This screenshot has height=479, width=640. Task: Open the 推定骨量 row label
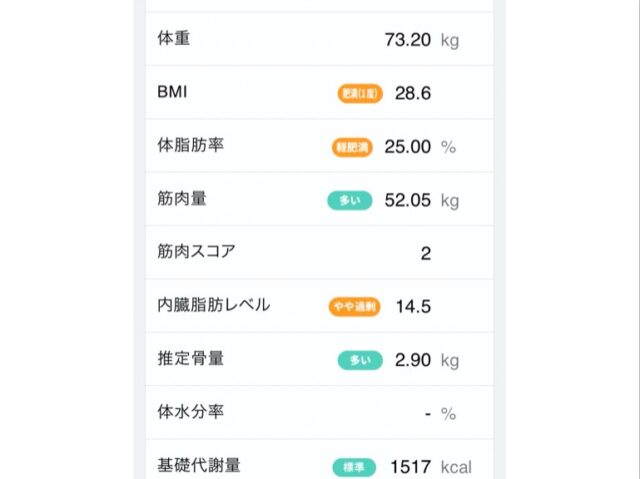[190, 359]
